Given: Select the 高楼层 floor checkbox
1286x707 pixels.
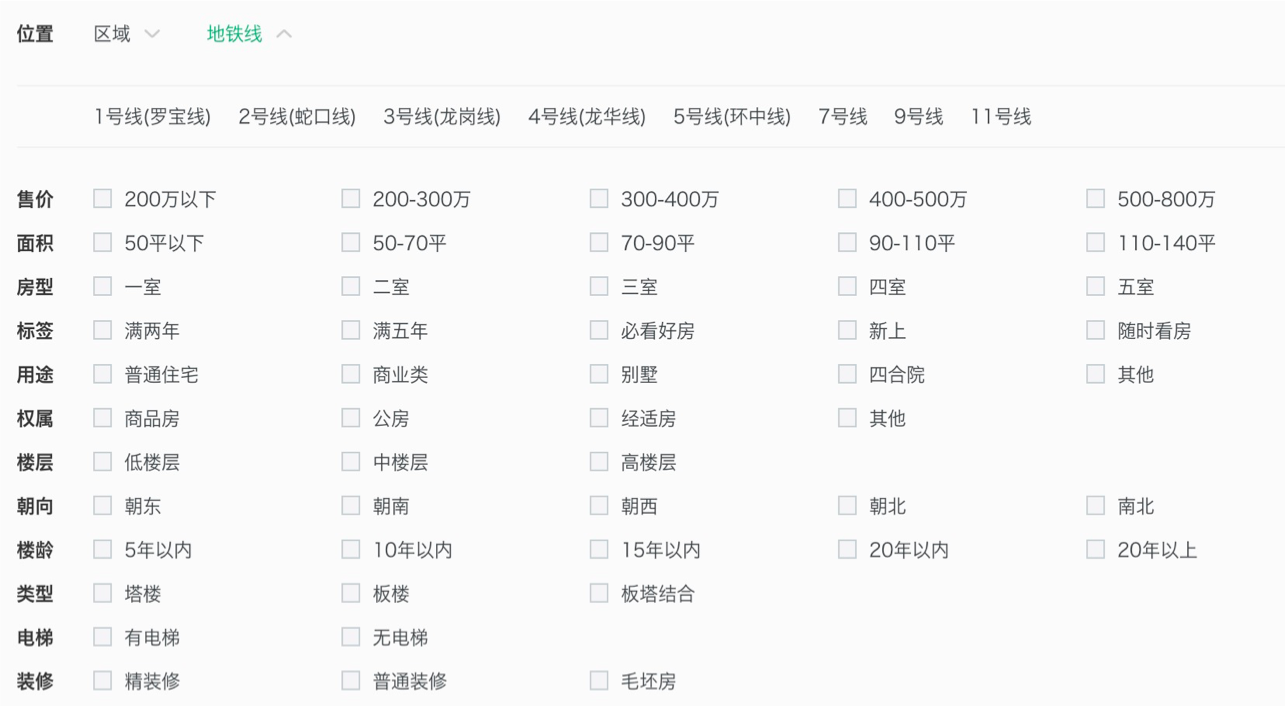Looking at the screenshot, I should pyautogui.click(x=599, y=462).
